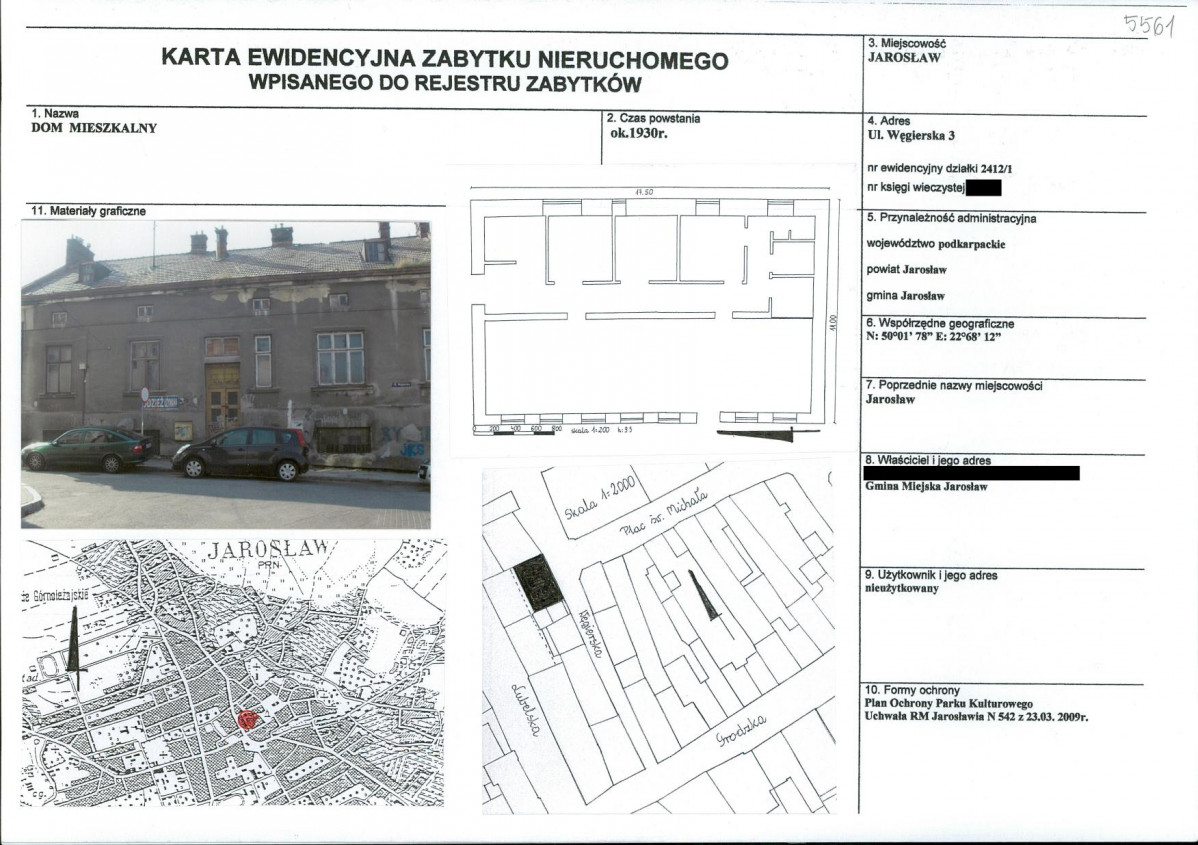Screen dimensions: 1198x845
Task: Select the text 'nieużytkowany'
Action: 902,588
